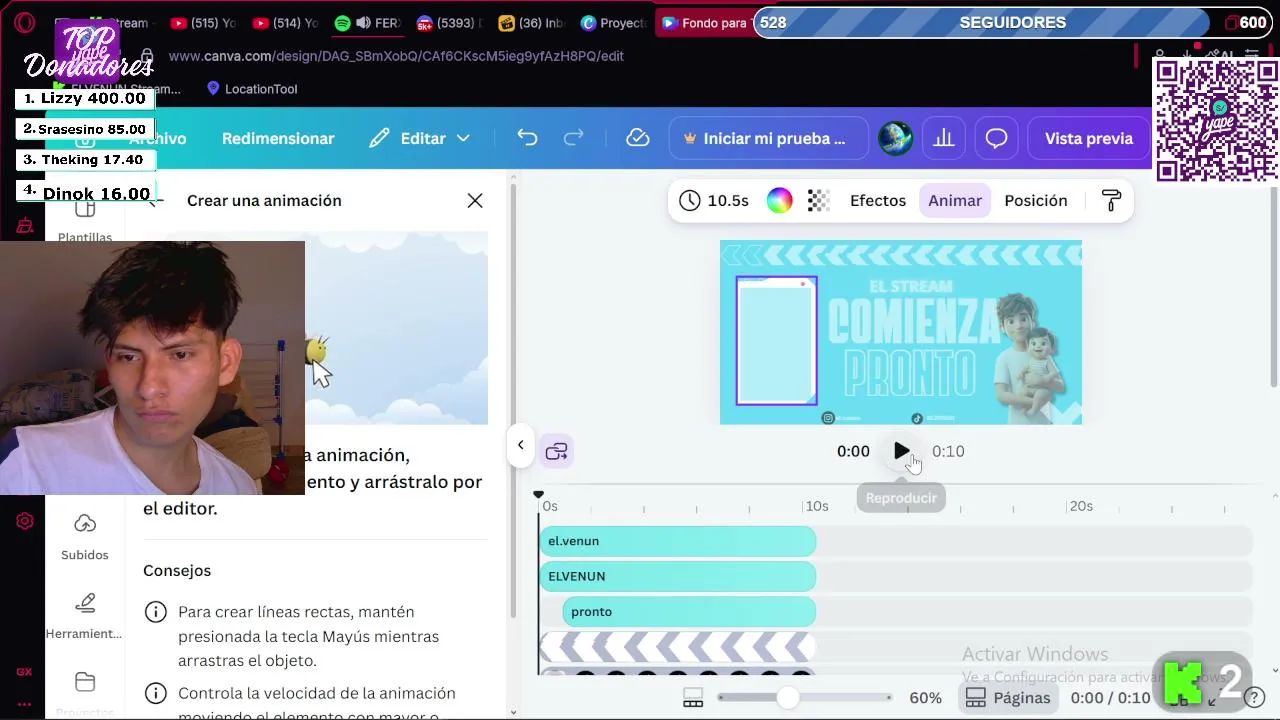This screenshot has height=720, width=1280.
Task: Open the color wheel picker
Action: point(779,201)
